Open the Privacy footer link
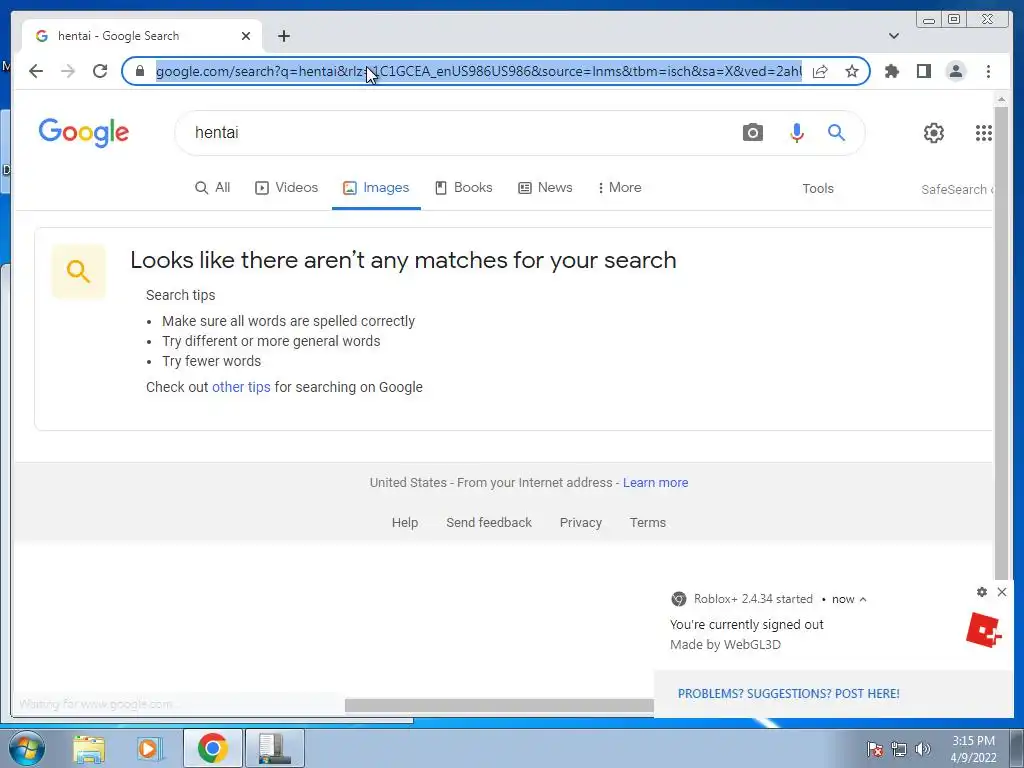 [x=581, y=522]
